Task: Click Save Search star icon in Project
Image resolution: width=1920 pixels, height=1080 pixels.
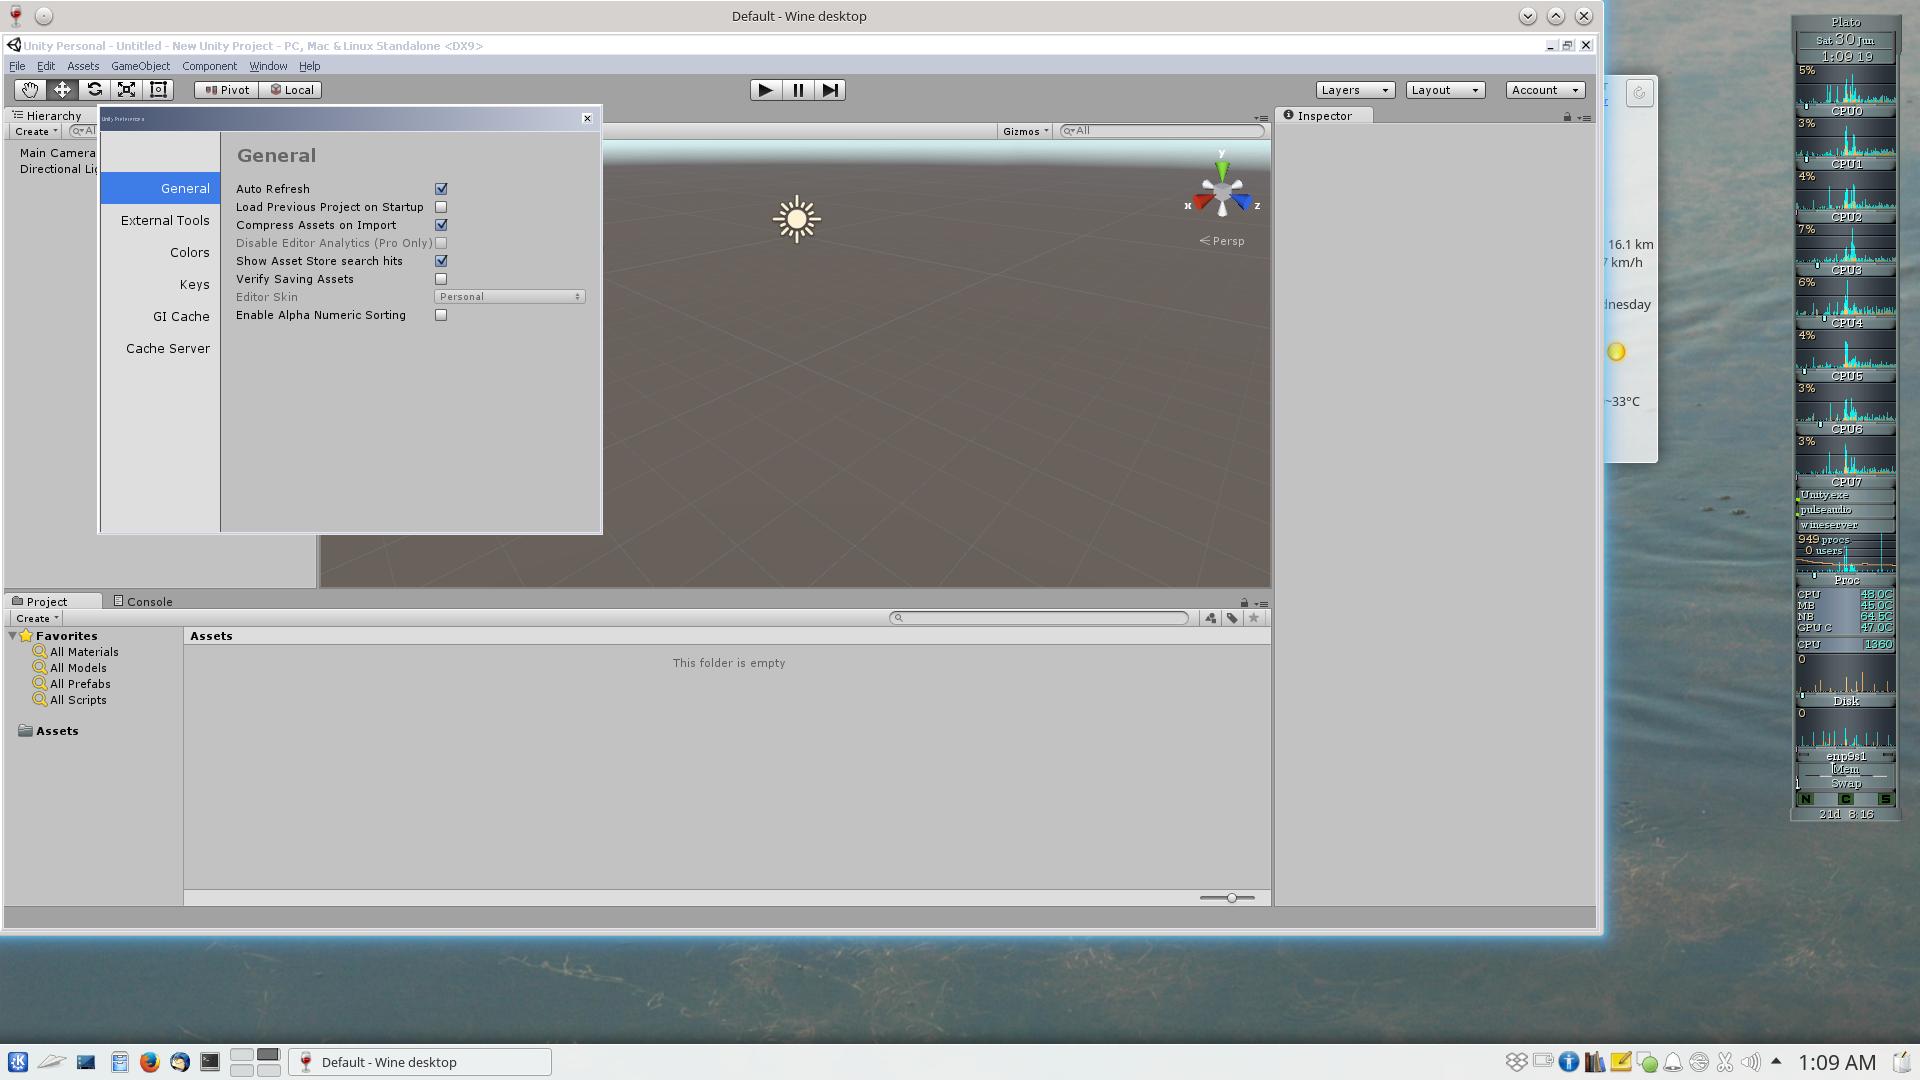Action: [1254, 618]
